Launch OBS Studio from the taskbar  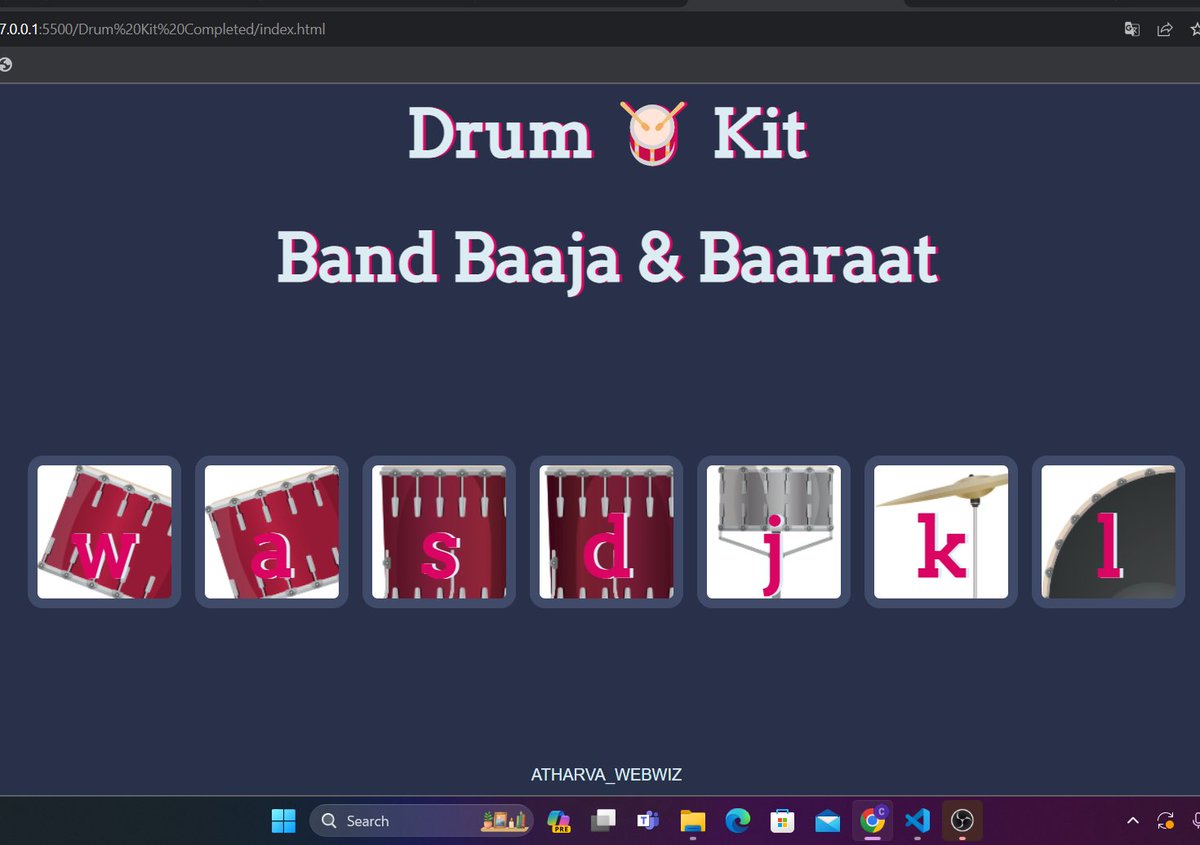pyautogui.click(x=961, y=820)
